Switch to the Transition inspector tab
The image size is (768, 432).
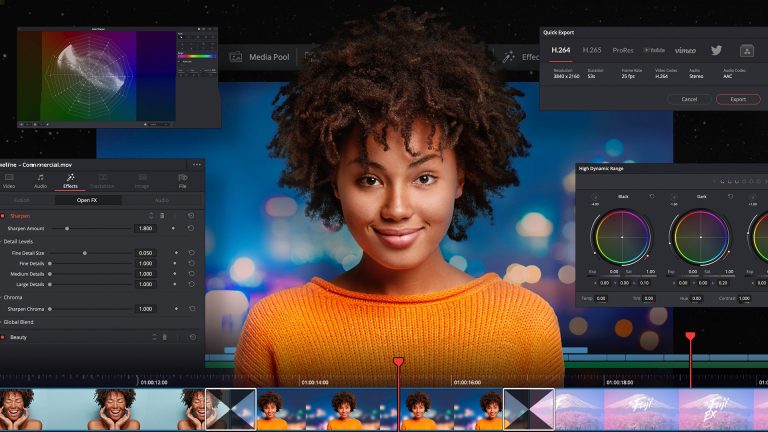point(102,181)
